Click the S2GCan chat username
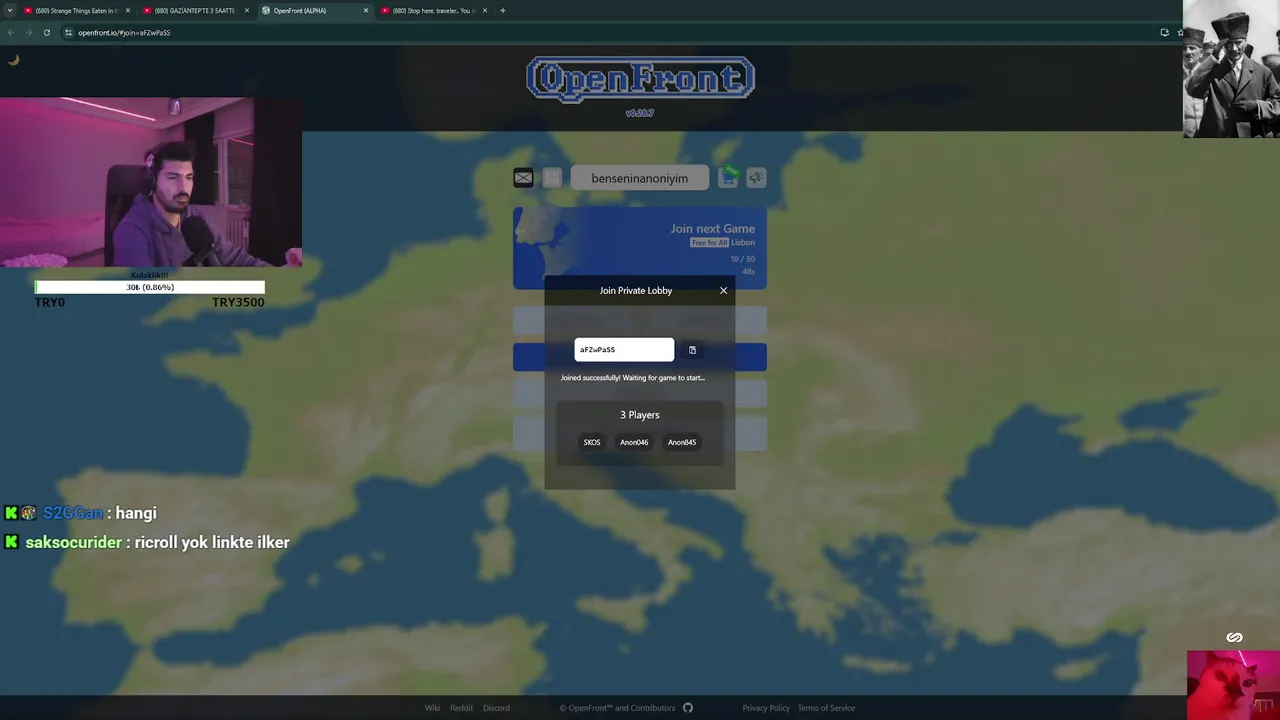Screen dimensions: 1280x720 (73, 513)
